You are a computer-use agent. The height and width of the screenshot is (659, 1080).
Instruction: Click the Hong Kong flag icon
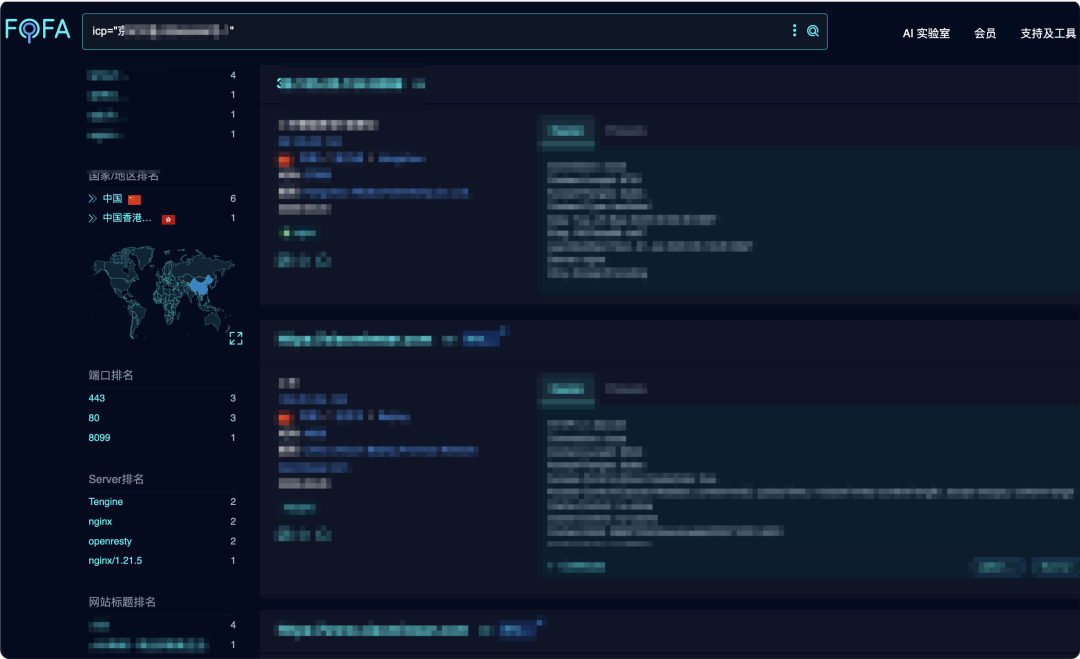click(x=168, y=220)
